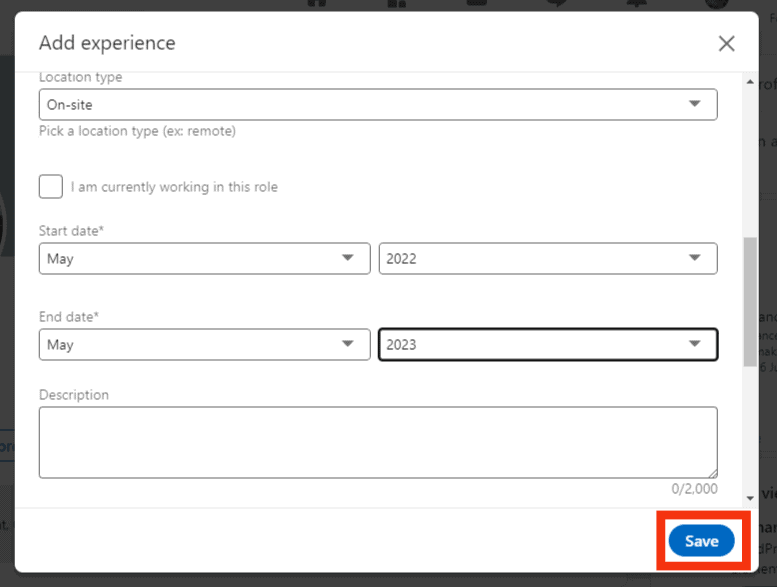
Task: Click the 'Pick a location type (ex: remote)' hint
Action: (137, 131)
